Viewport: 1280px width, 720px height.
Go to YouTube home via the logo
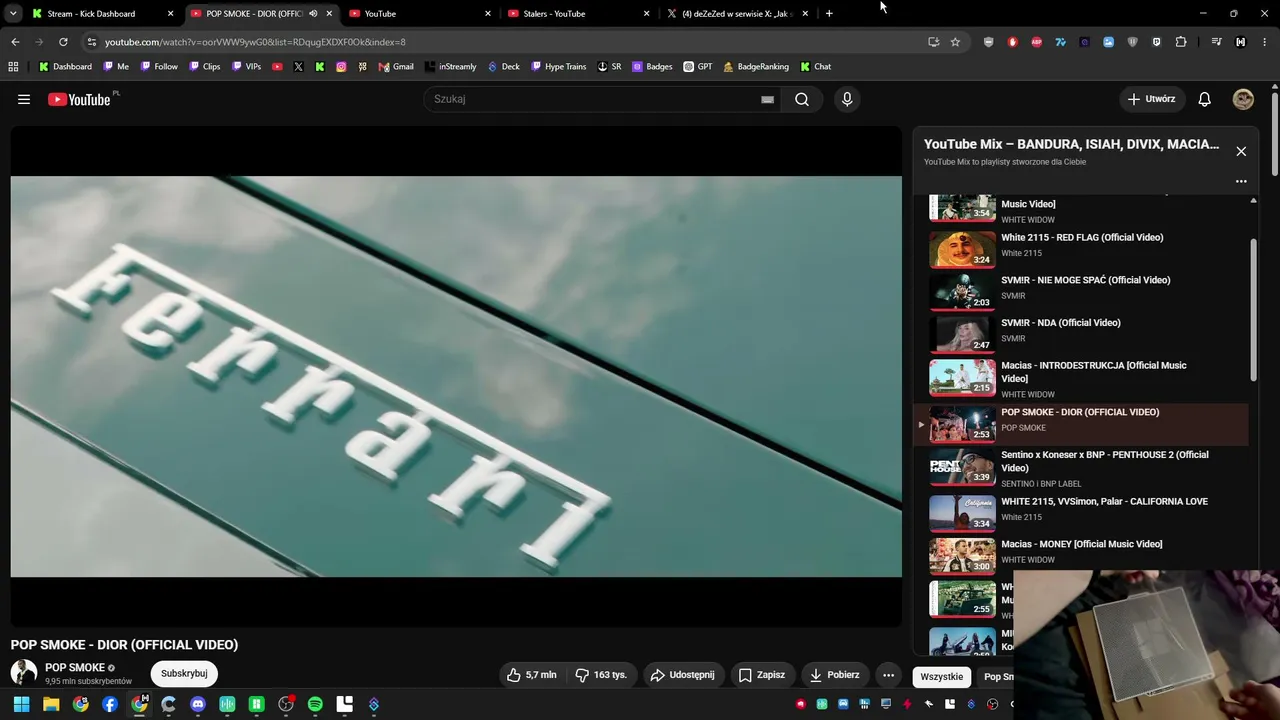(x=79, y=99)
